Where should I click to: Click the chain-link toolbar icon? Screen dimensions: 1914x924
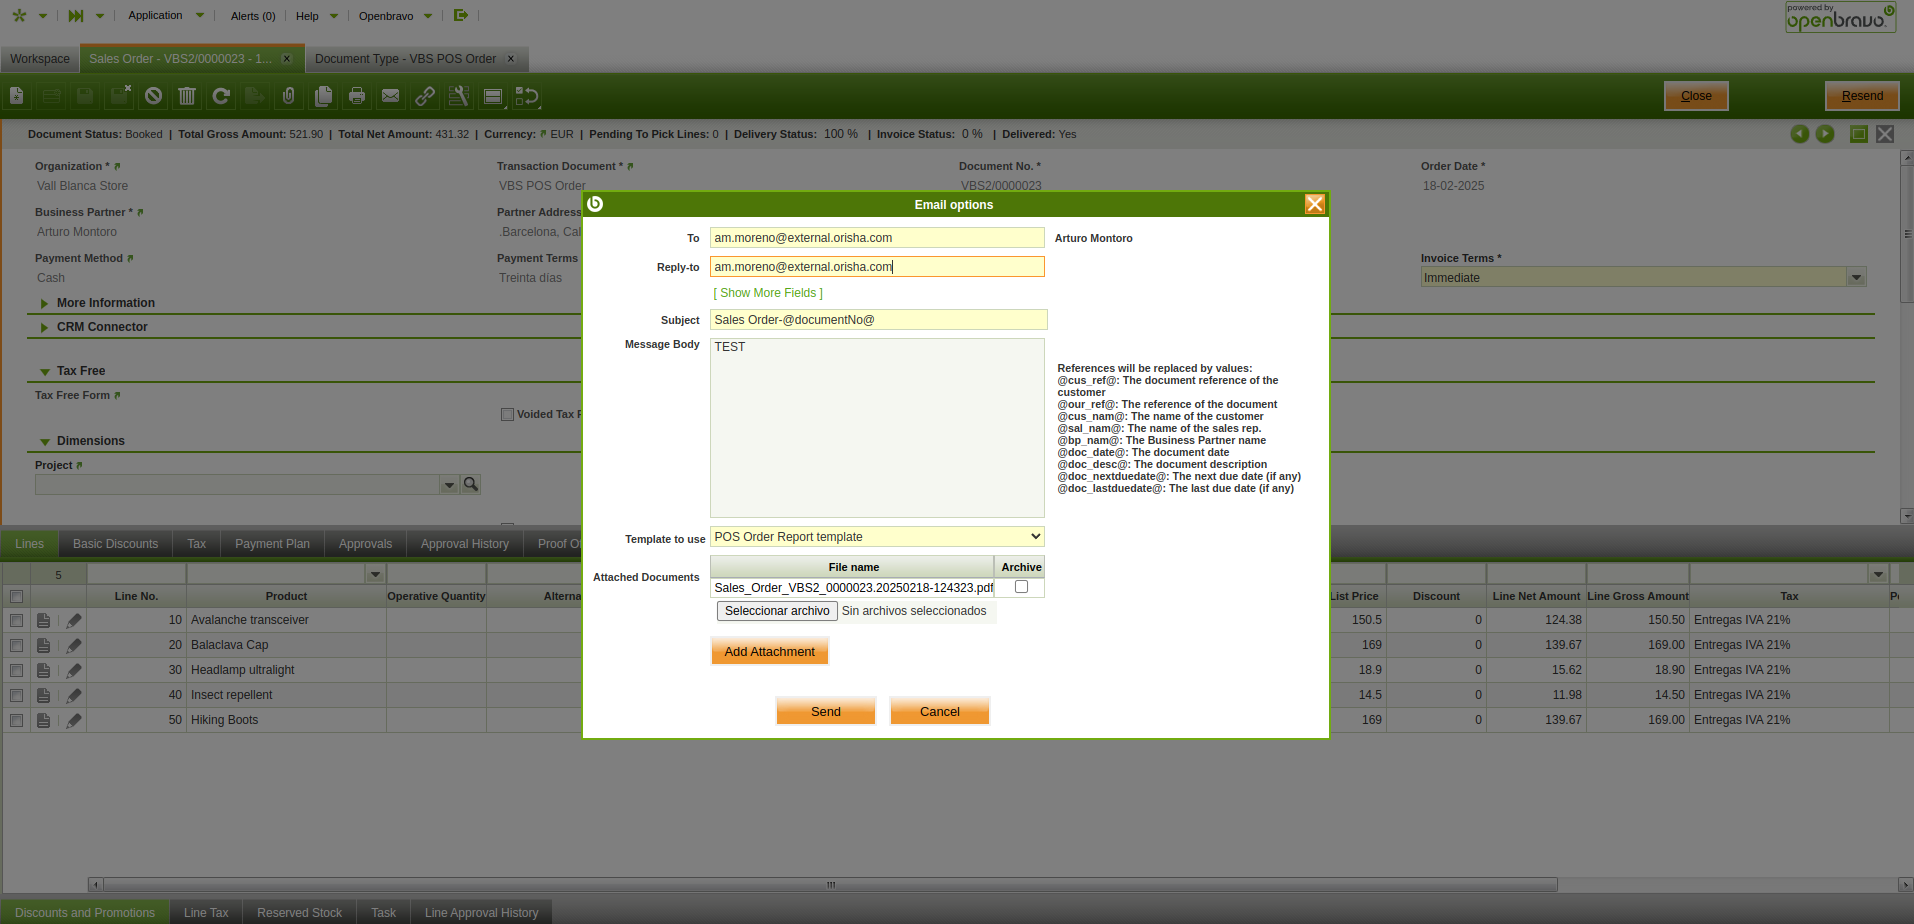425,96
